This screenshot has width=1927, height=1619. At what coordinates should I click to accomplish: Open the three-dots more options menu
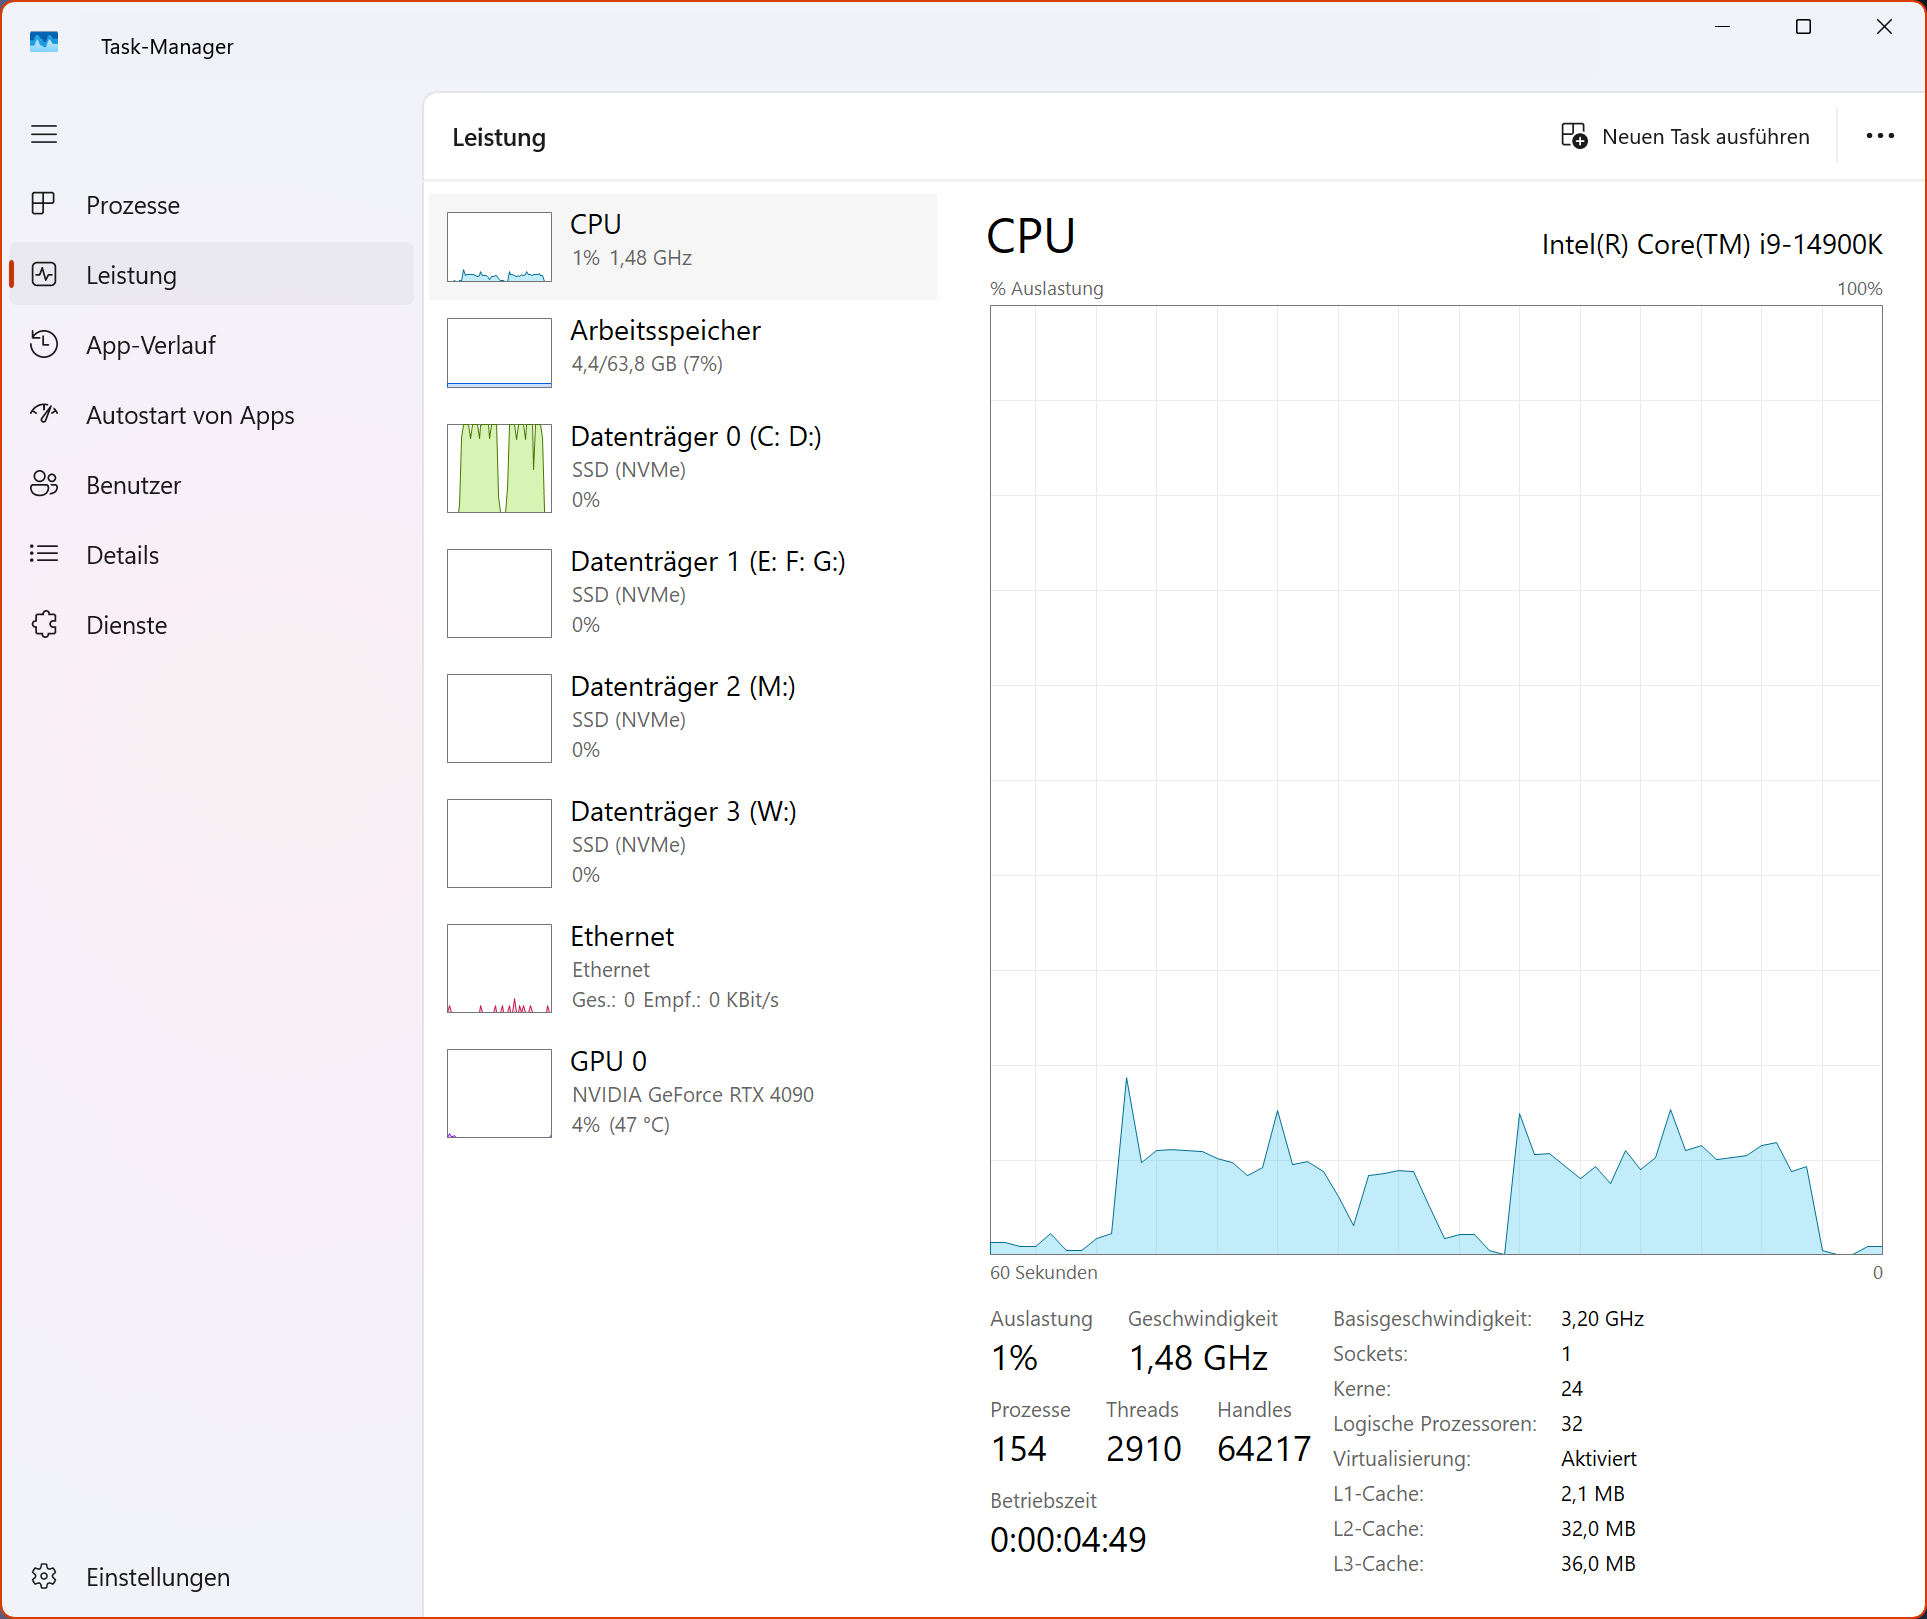(x=1879, y=136)
